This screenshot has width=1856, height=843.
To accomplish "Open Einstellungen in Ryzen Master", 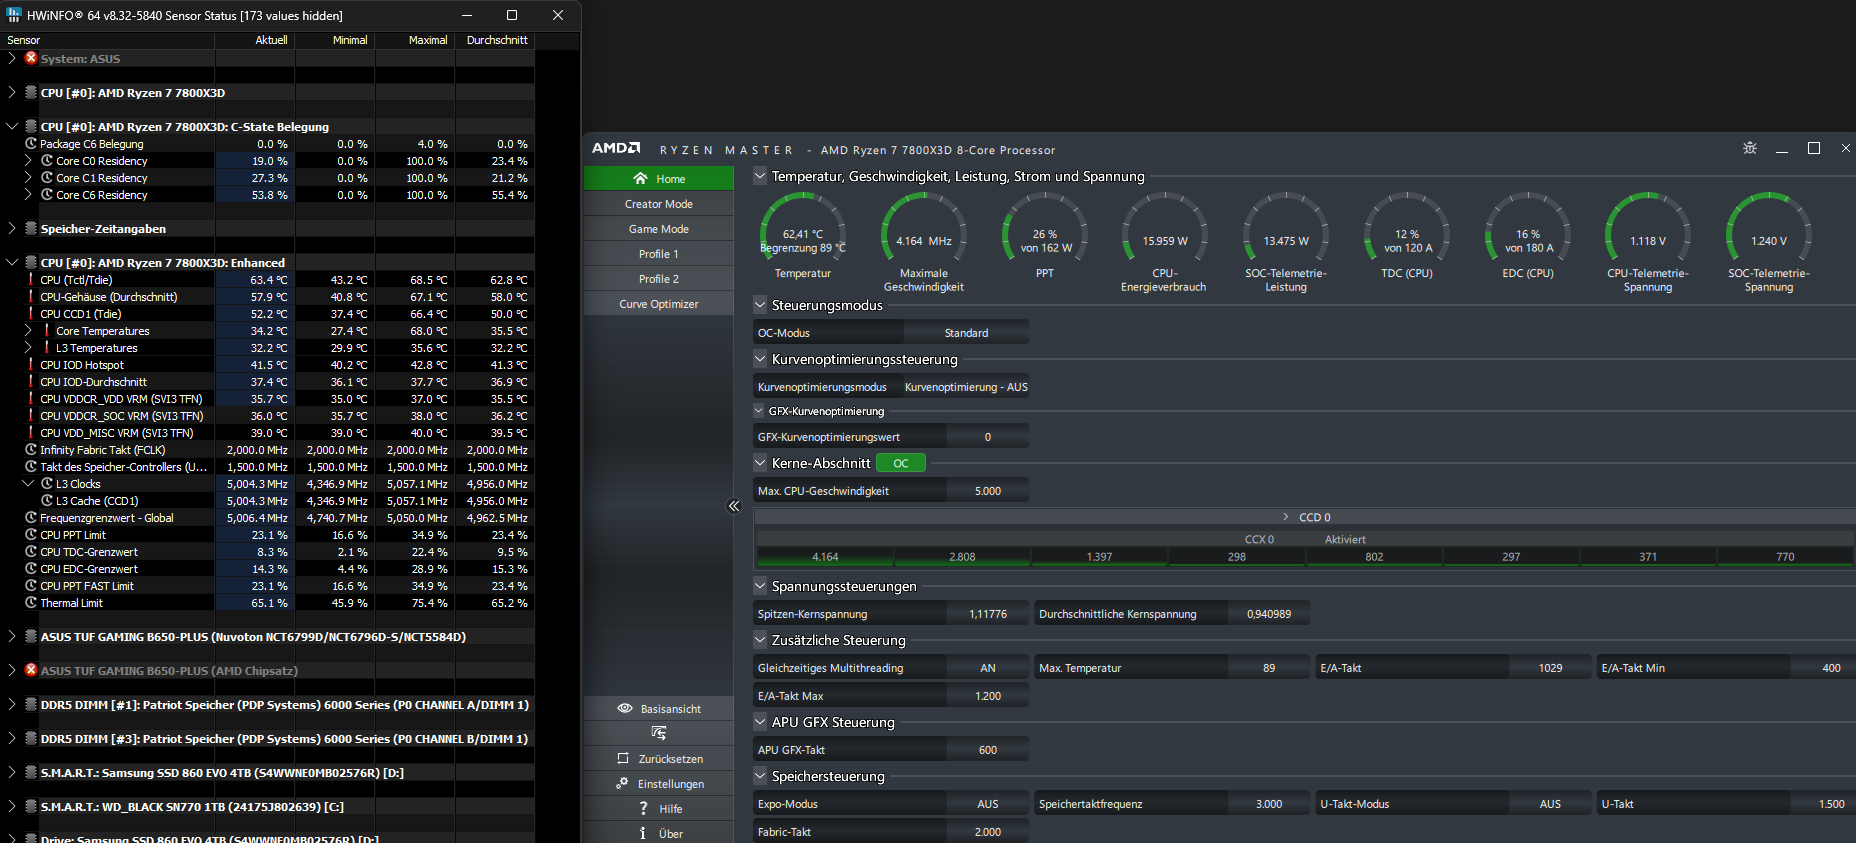I will (x=658, y=784).
